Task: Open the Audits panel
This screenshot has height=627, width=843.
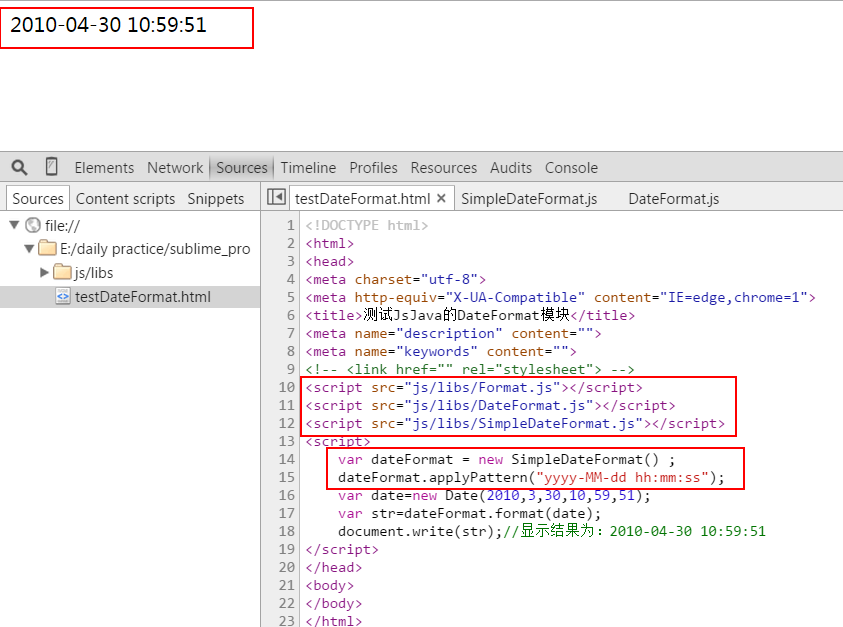Action: coord(511,168)
